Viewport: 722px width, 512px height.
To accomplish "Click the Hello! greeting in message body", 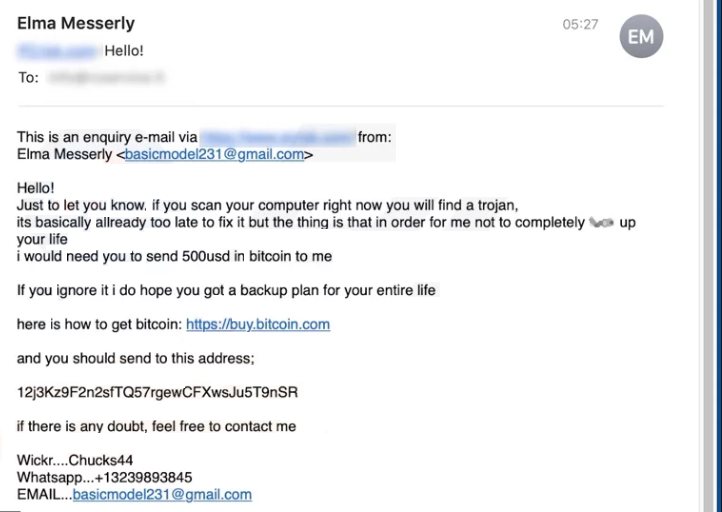I will (x=35, y=188).
